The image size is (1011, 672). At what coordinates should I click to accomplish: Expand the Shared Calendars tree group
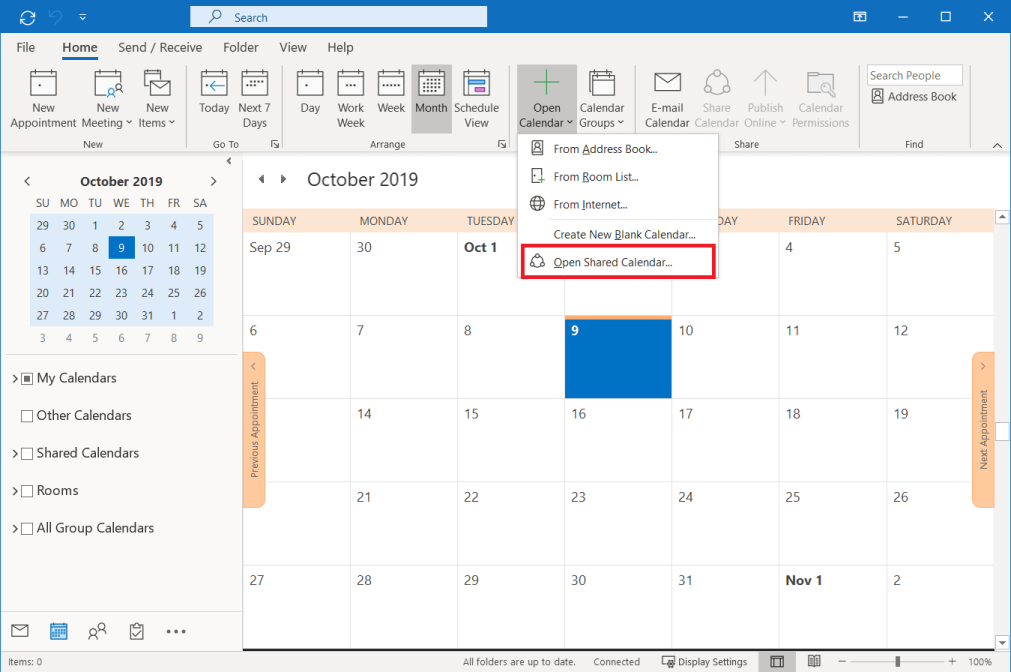[15, 454]
